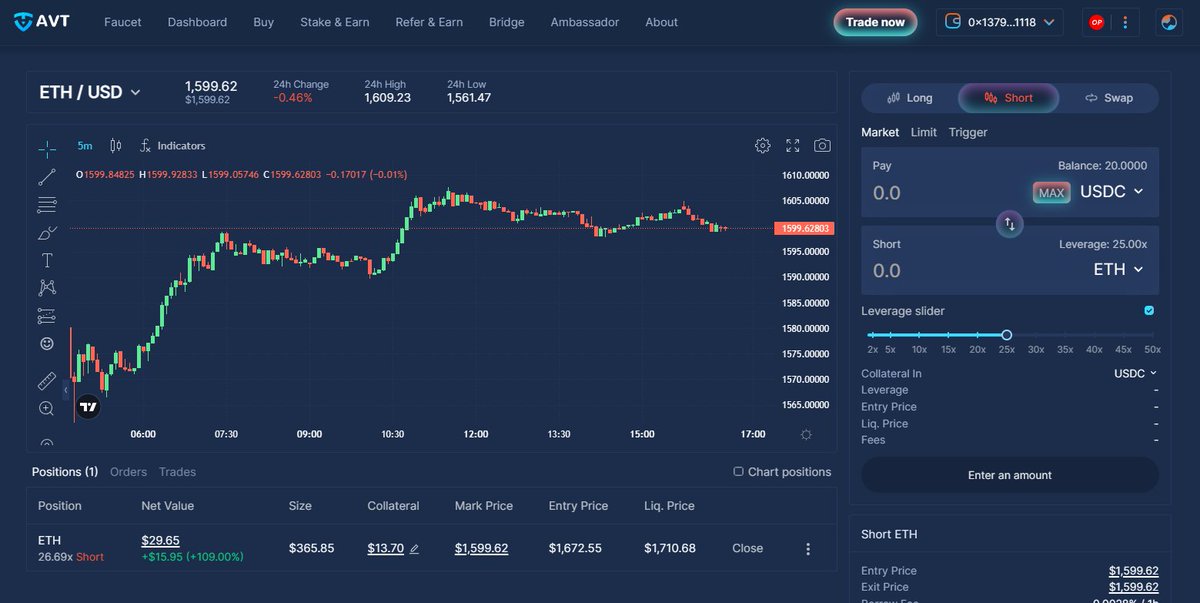Select the trend line drawing tool
The image size is (1200, 603).
(x=47, y=178)
